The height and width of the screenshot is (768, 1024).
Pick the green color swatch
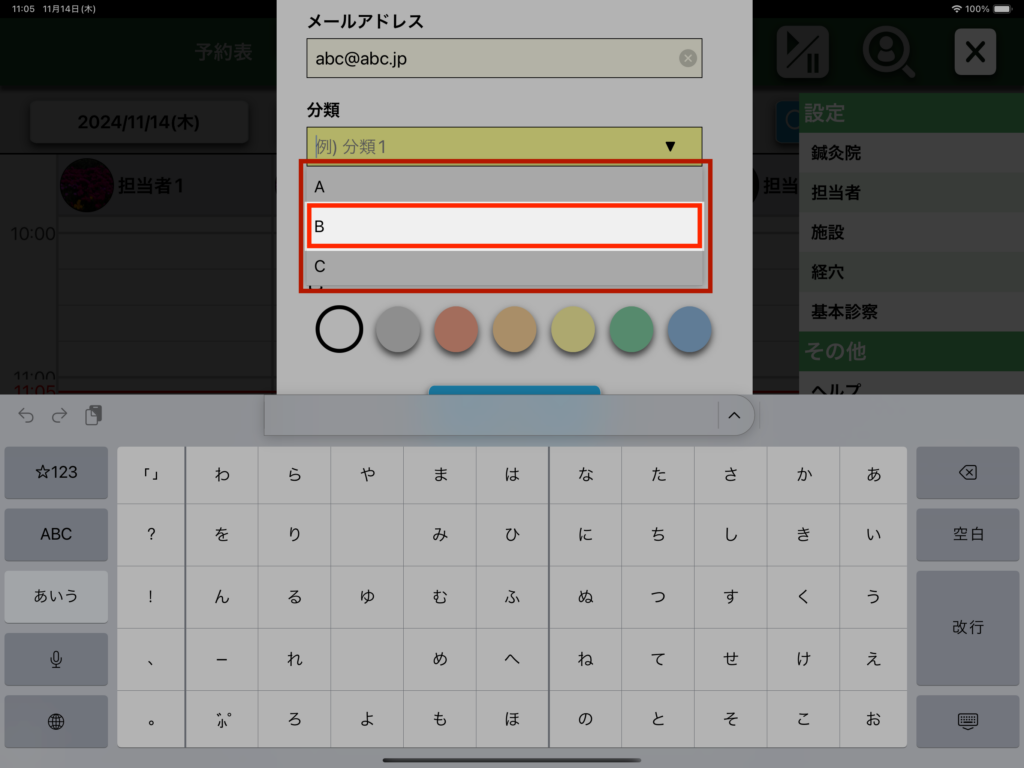(631, 330)
